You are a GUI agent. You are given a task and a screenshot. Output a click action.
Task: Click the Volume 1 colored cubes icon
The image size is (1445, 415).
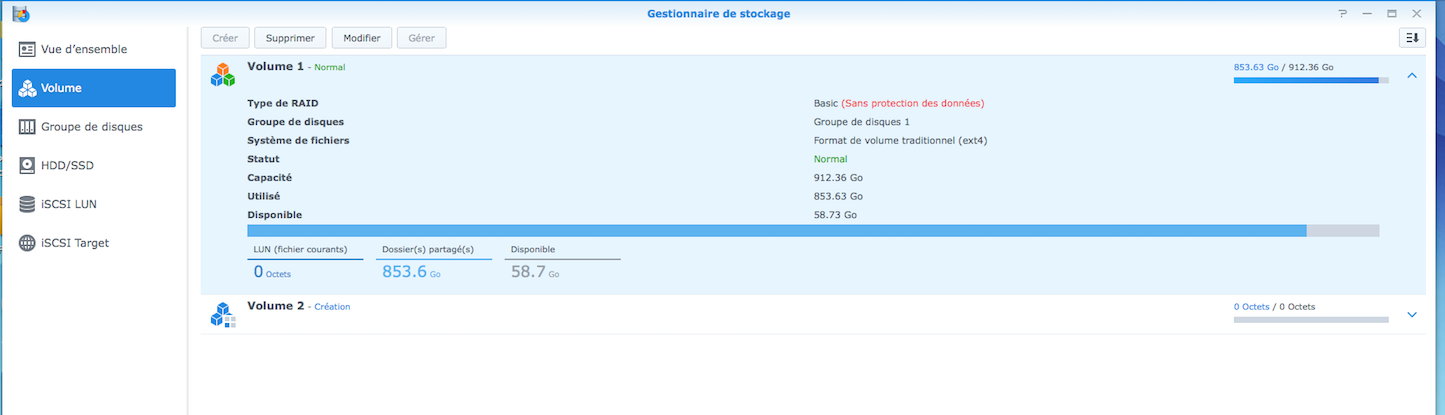pos(222,74)
